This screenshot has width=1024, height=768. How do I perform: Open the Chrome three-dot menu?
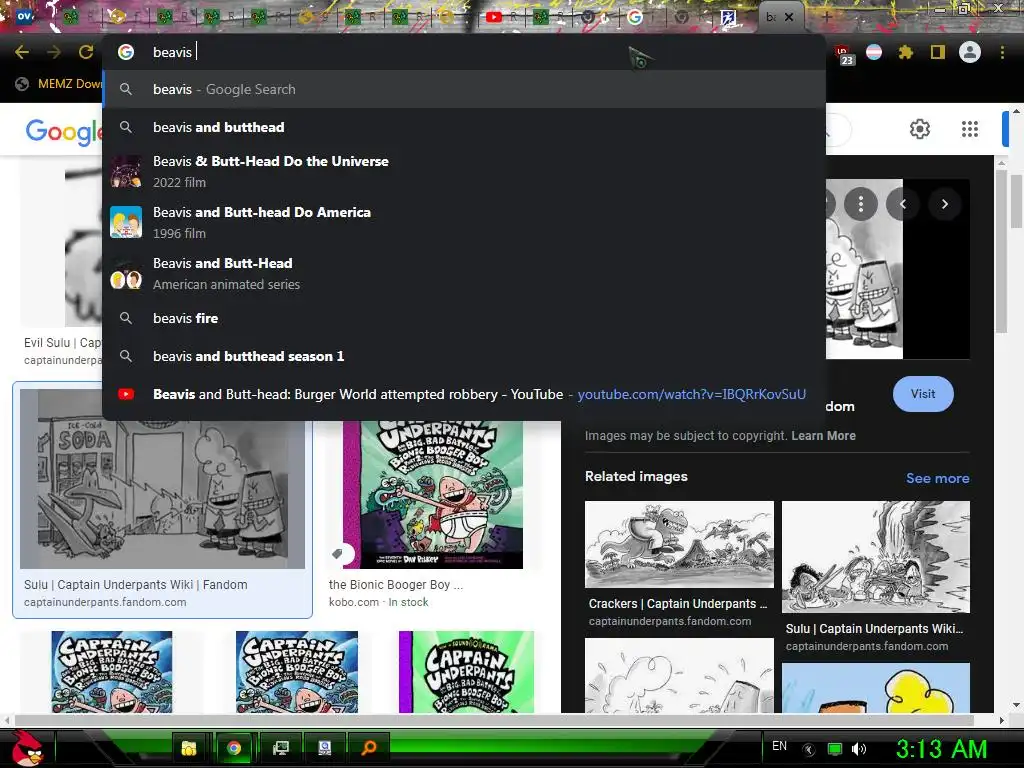pos(1002,52)
